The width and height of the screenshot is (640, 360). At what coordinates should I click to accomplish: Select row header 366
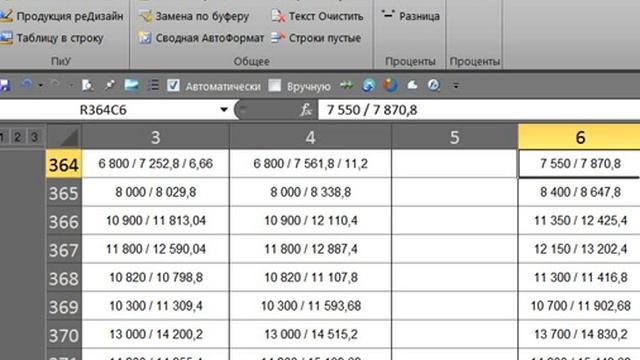point(64,221)
